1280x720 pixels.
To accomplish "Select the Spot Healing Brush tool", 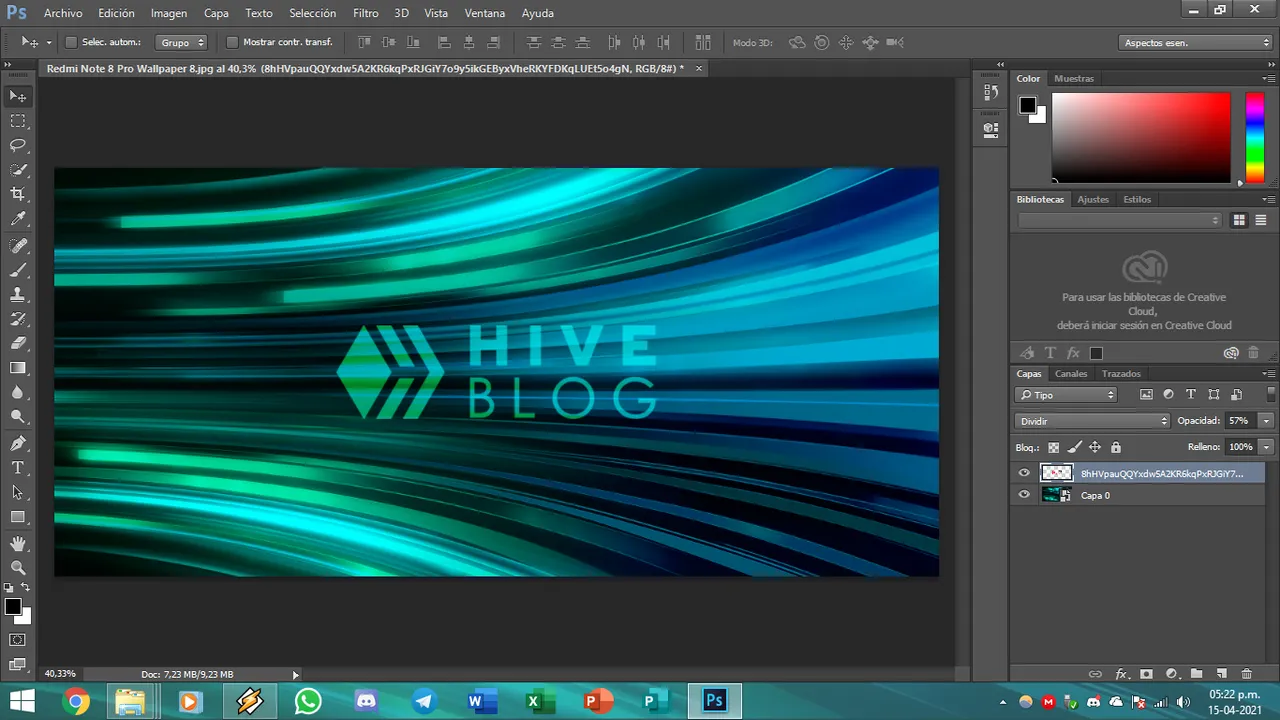I will pos(18,246).
